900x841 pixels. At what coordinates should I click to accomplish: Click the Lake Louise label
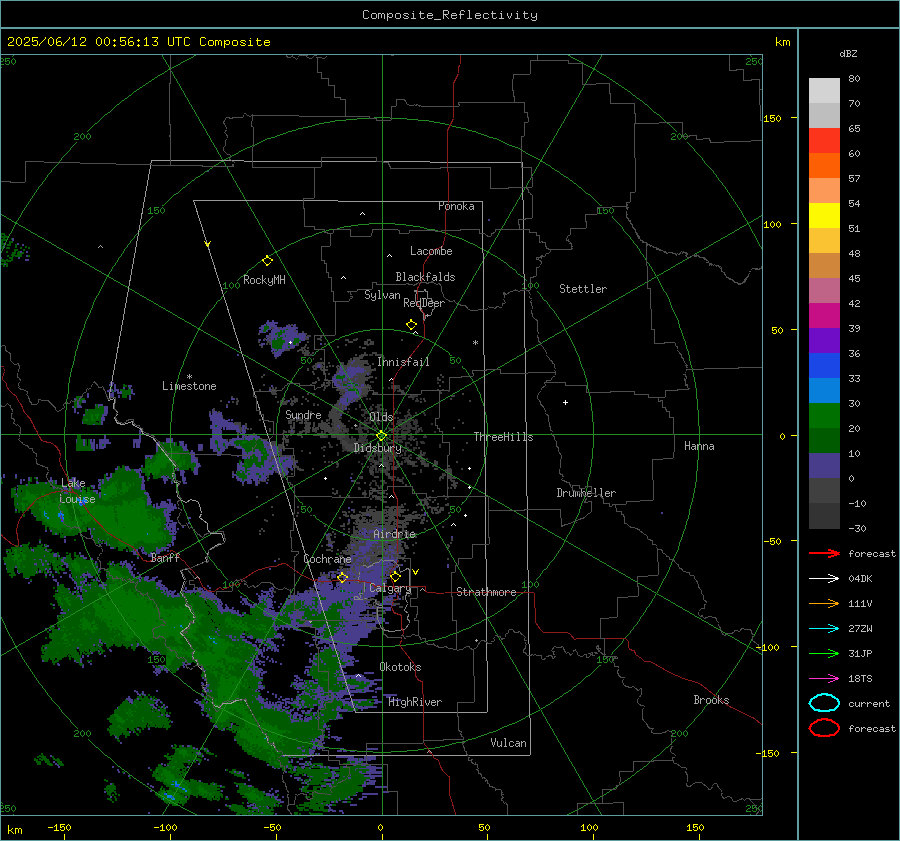point(77,491)
